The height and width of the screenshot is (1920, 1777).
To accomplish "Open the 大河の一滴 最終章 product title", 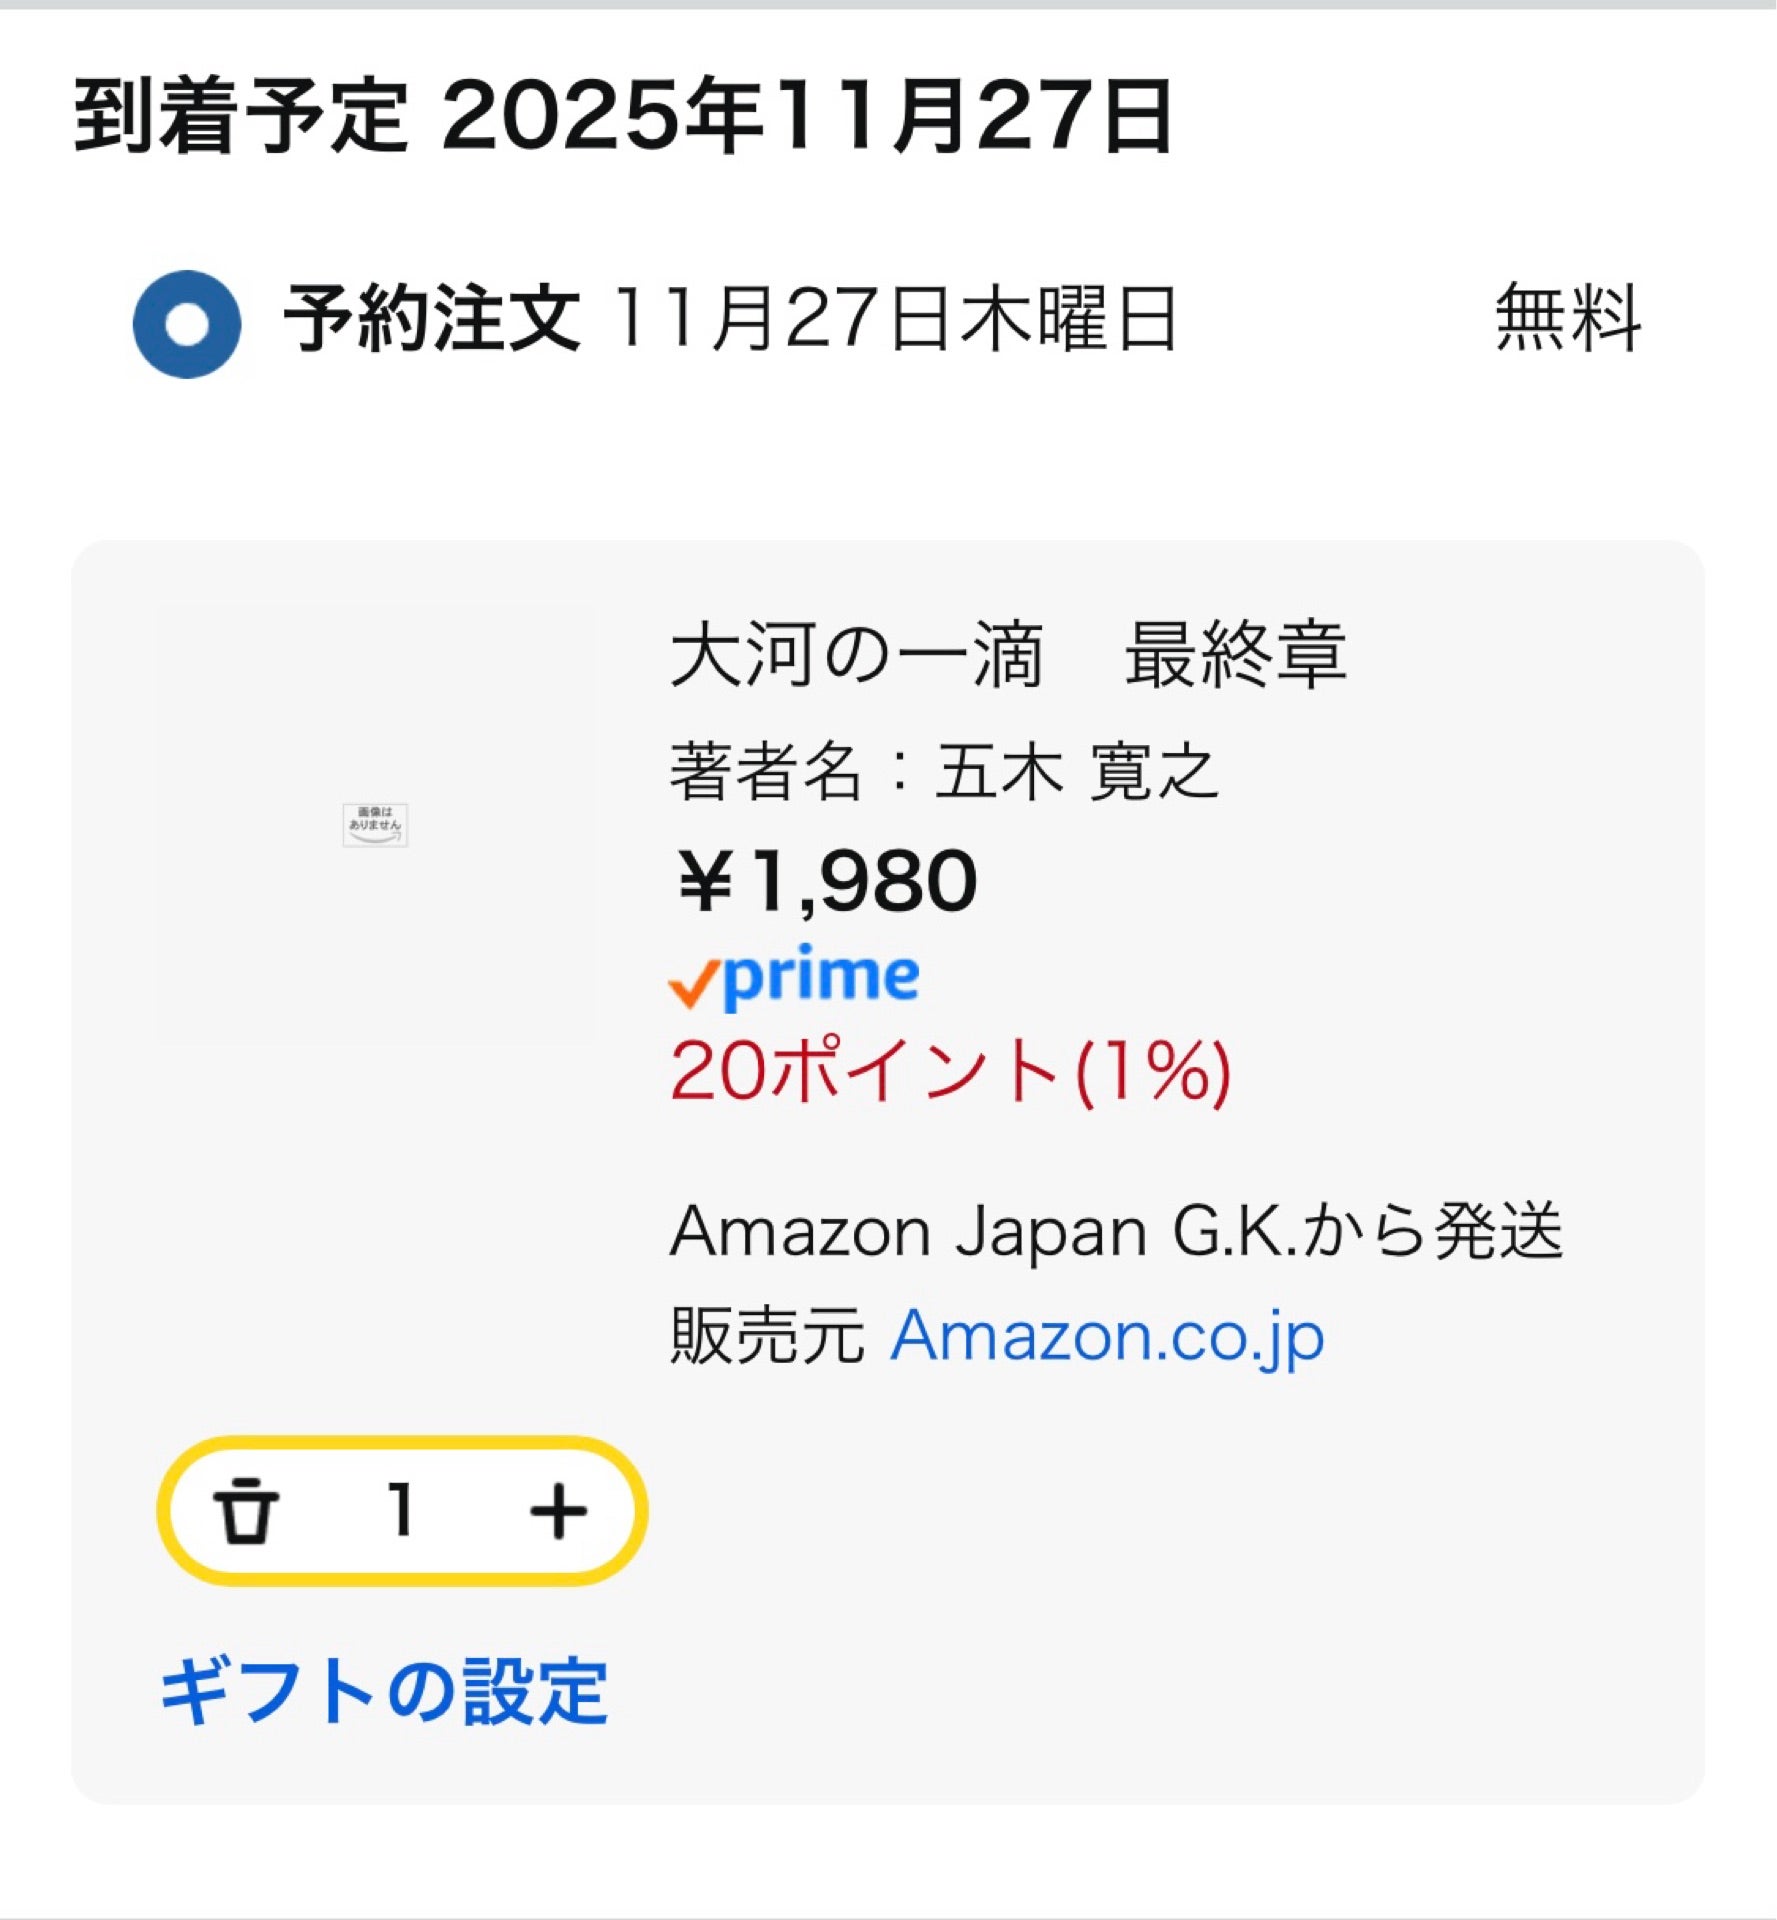I will click(1008, 656).
